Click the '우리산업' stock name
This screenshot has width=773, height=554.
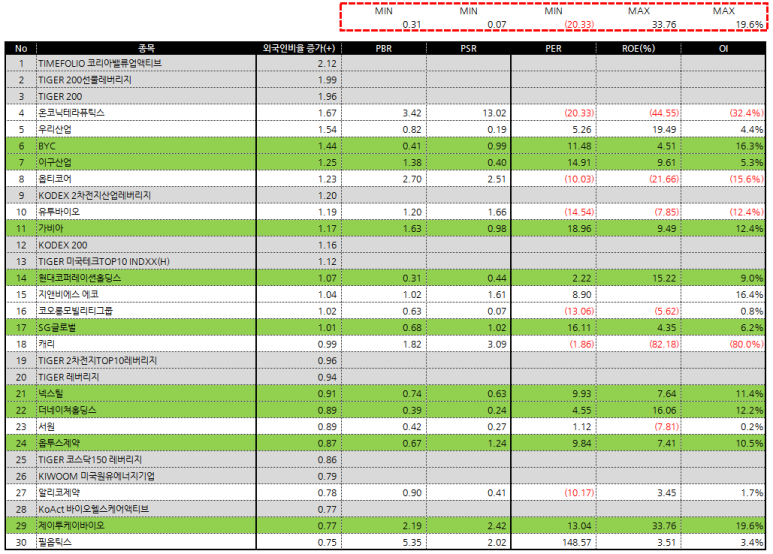[55, 130]
